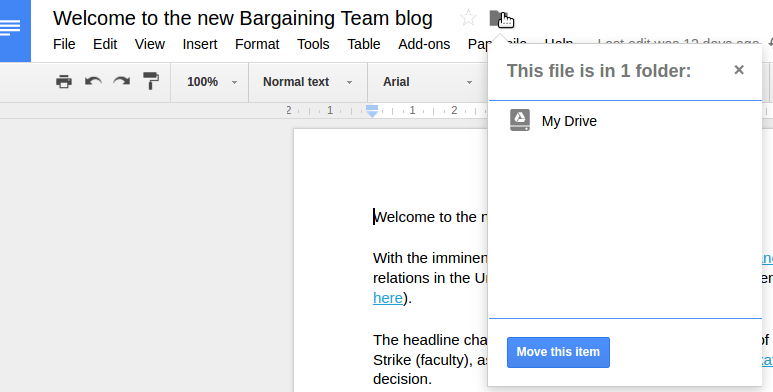Follow the "here" hyperlink in the document
The width and height of the screenshot is (773, 392).
tap(387, 298)
